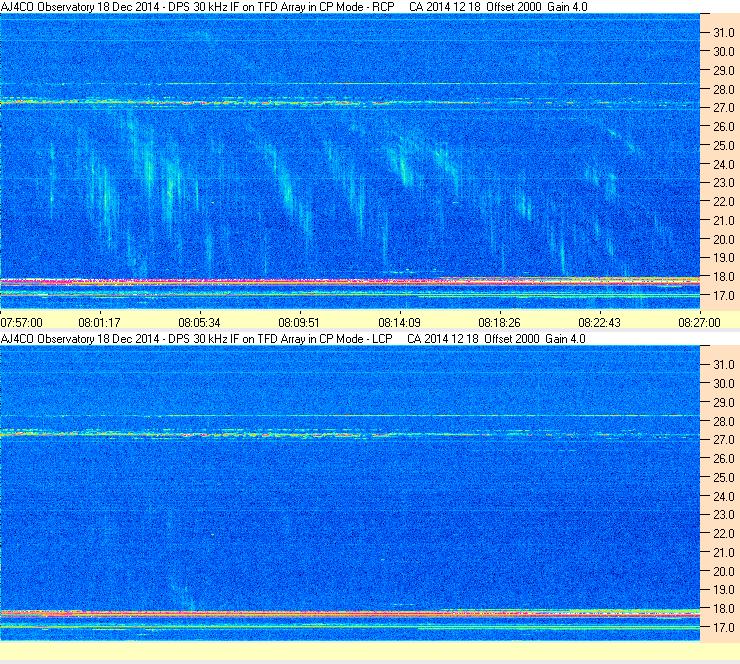The height and width of the screenshot is (664, 740).
Task: Click the 27.0 frequency label in LCP panel
Action: point(724,440)
